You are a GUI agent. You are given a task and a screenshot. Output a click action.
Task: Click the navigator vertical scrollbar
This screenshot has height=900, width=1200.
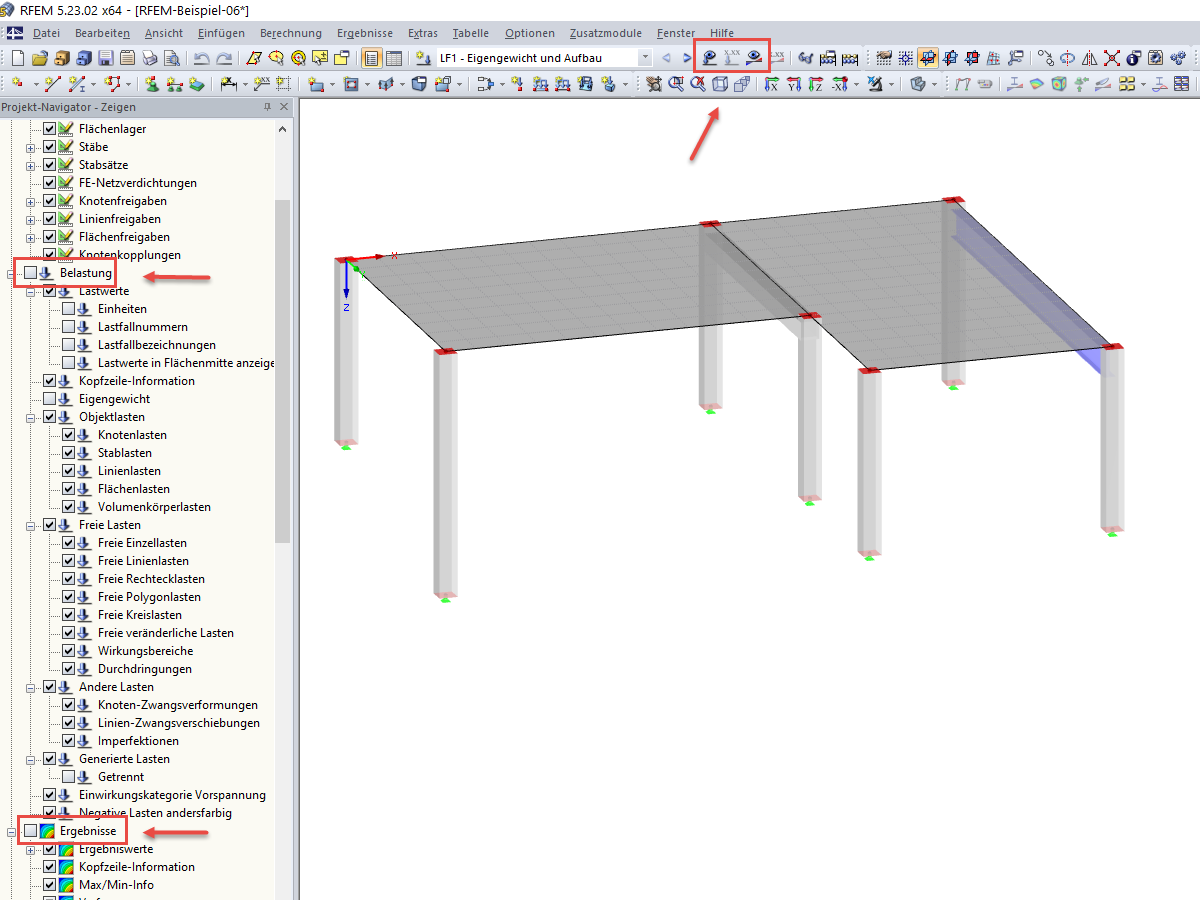[x=283, y=370]
